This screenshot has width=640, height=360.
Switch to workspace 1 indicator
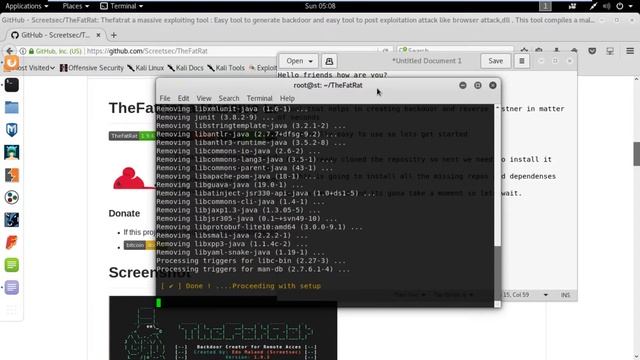[x=545, y=6]
